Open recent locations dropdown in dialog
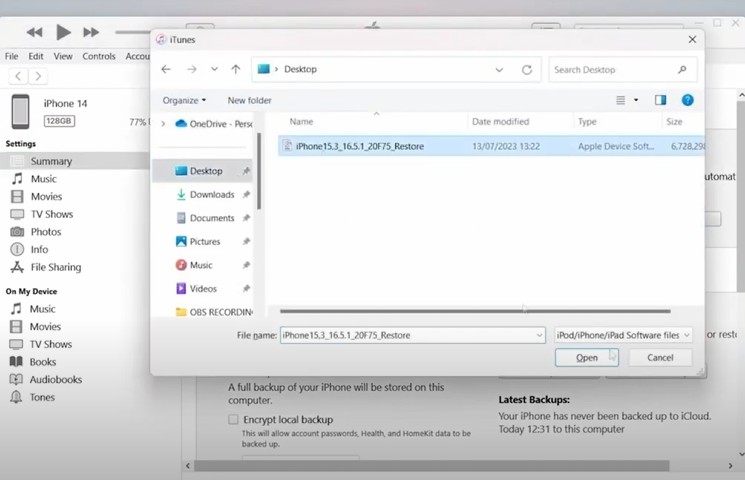745x480 pixels. 214,69
